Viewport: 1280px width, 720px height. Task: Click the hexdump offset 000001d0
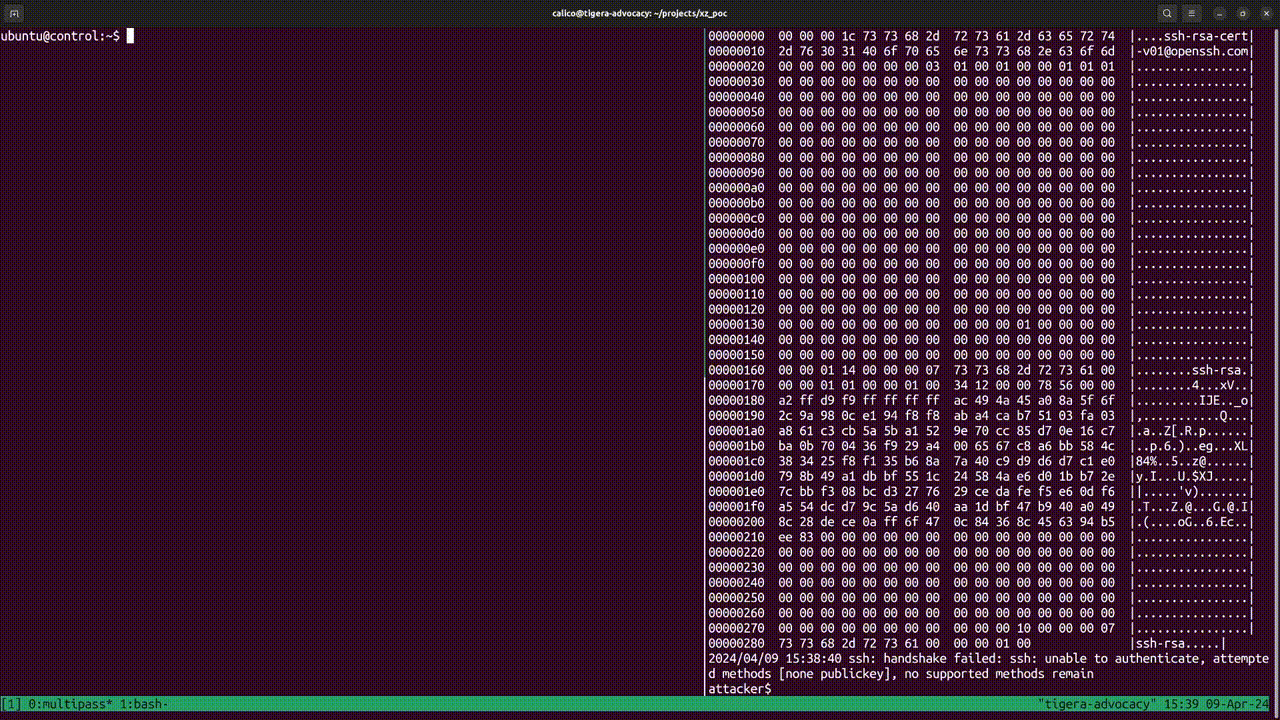(x=736, y=476)
